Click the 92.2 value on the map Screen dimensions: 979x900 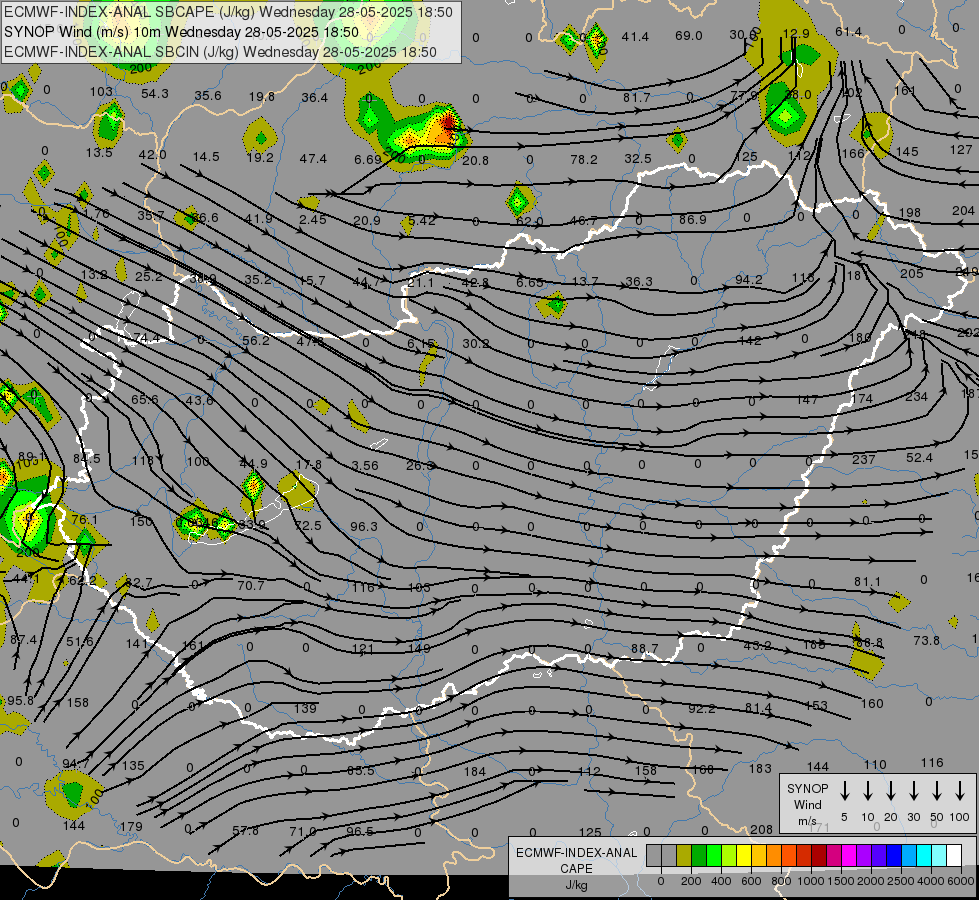(x=702, y=708)
